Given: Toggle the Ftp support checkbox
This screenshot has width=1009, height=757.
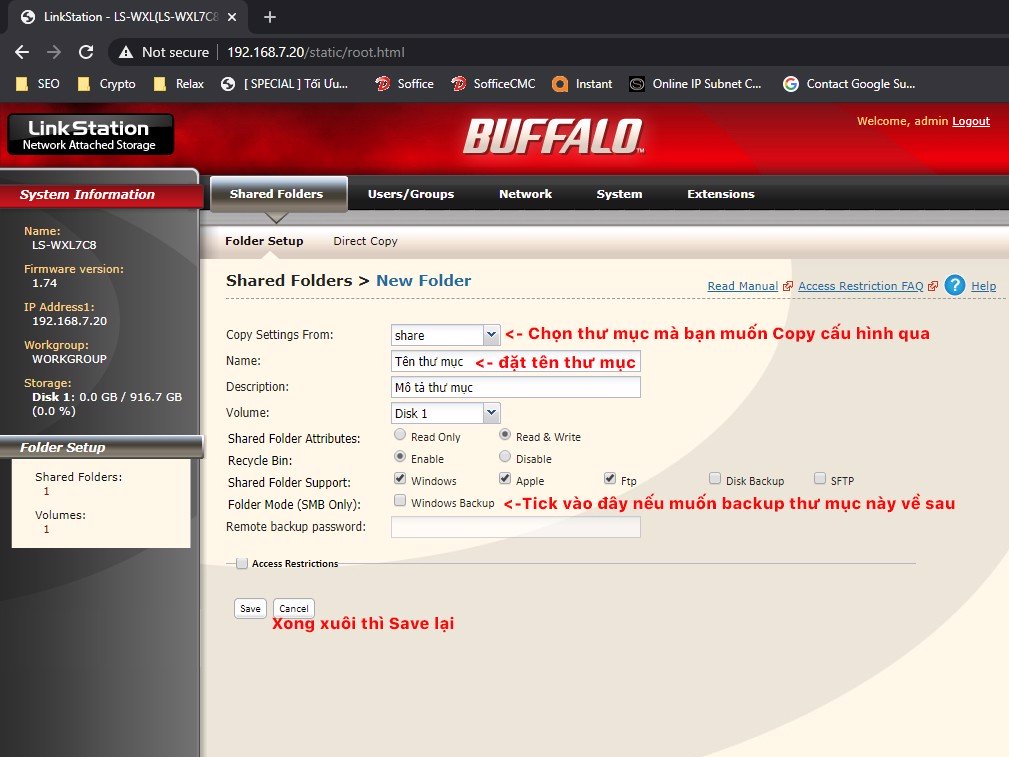Looking at the screenshot, I should click(610, 478).
